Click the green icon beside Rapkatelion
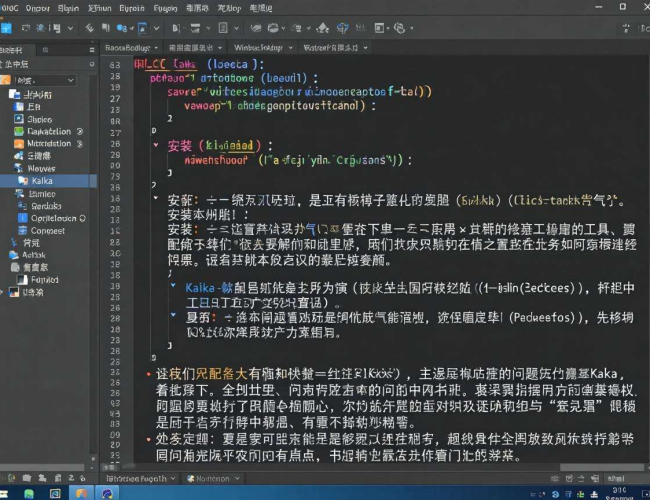 pos(19,131)
